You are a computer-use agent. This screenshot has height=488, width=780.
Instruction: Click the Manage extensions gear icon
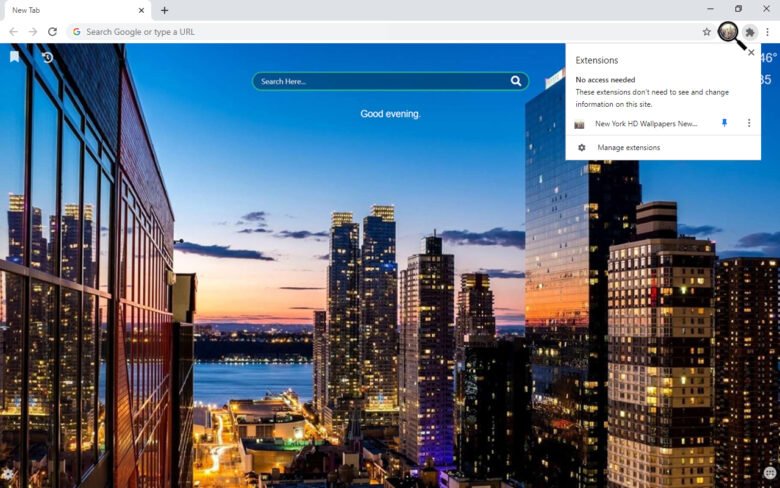coord(582,148)
